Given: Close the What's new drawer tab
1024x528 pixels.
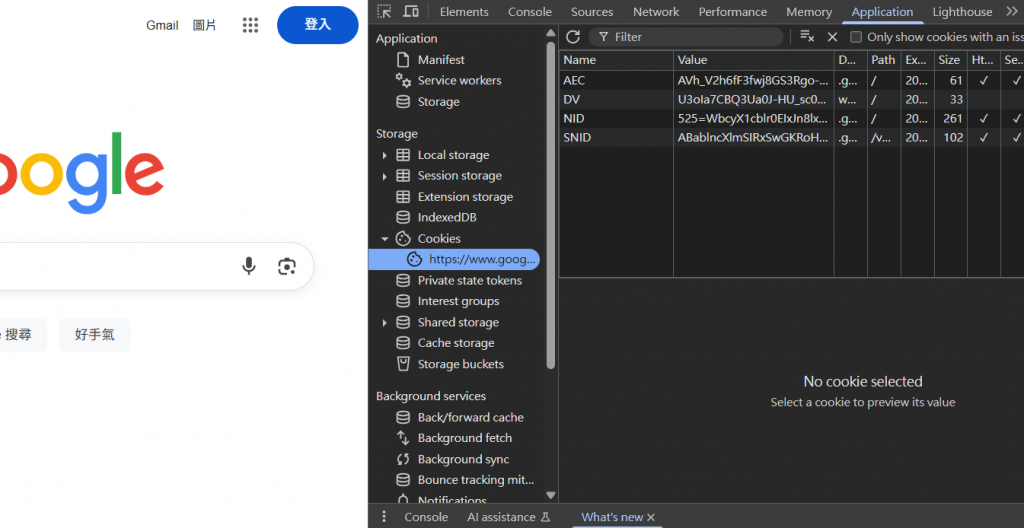Looking at the screenshot, I should click(x=650, y=518).
